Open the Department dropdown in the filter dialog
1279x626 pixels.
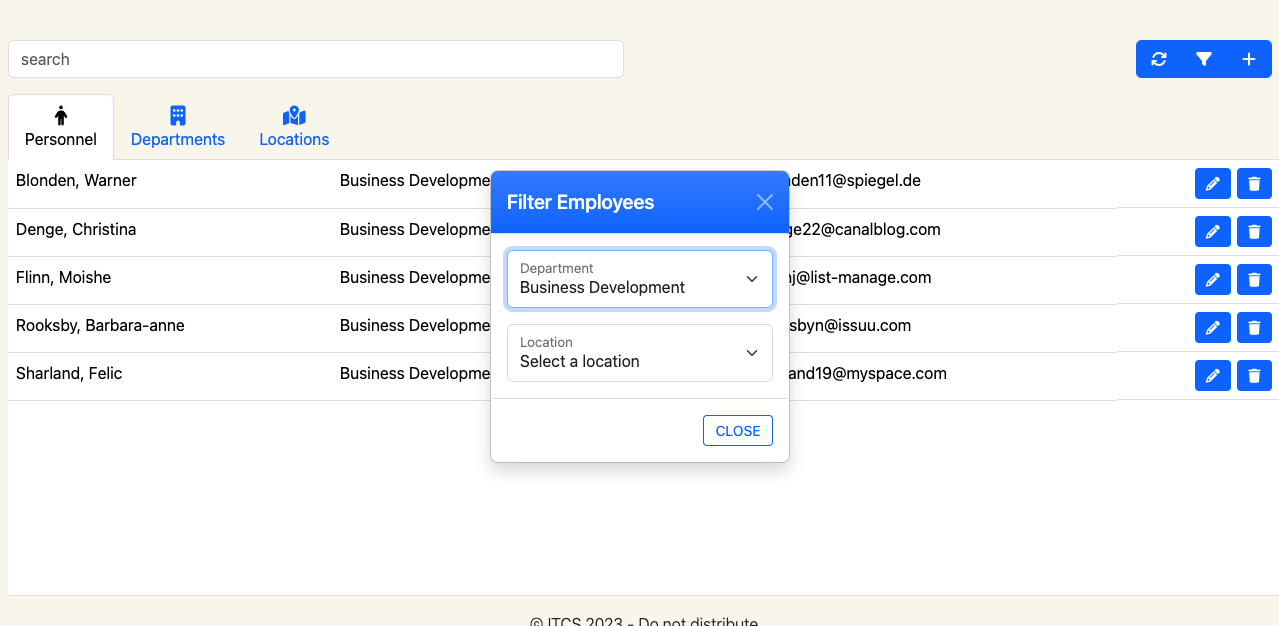click(x=639, y=279)
